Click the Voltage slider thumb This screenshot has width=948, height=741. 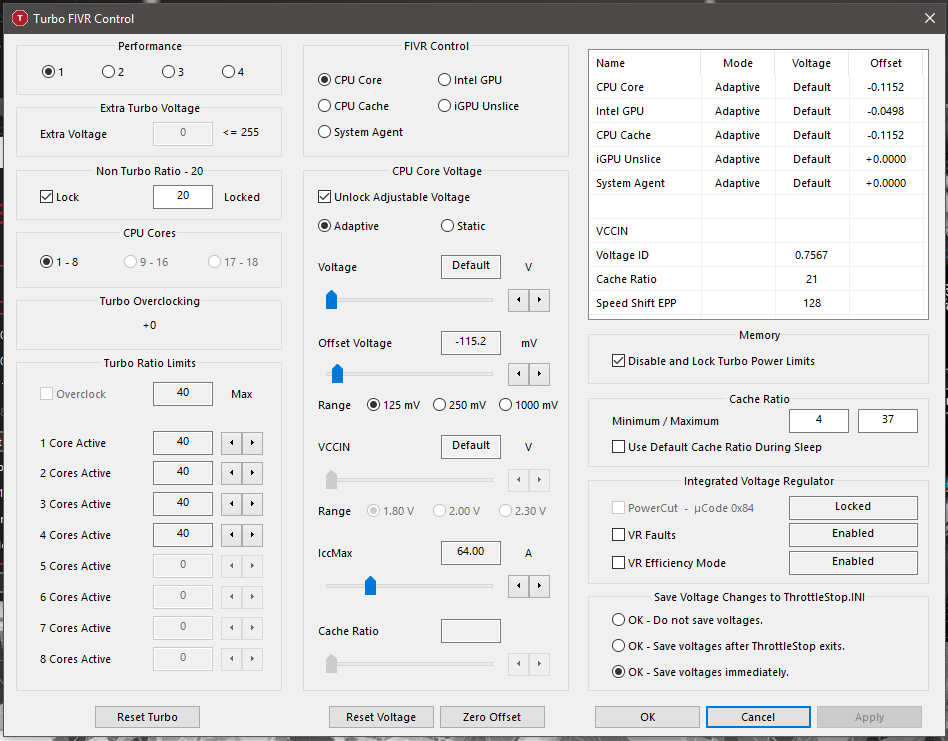331,299
